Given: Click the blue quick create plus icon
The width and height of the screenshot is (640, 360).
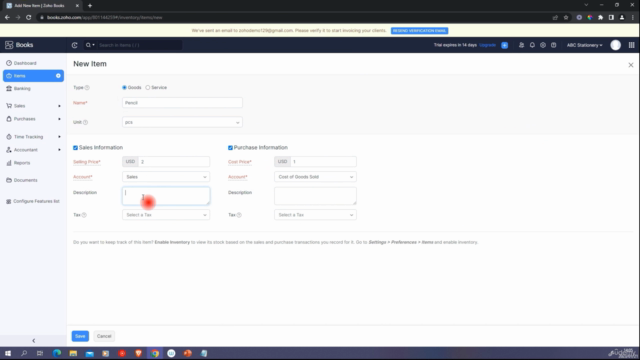Looking at the screenshot, I should 504,45.
